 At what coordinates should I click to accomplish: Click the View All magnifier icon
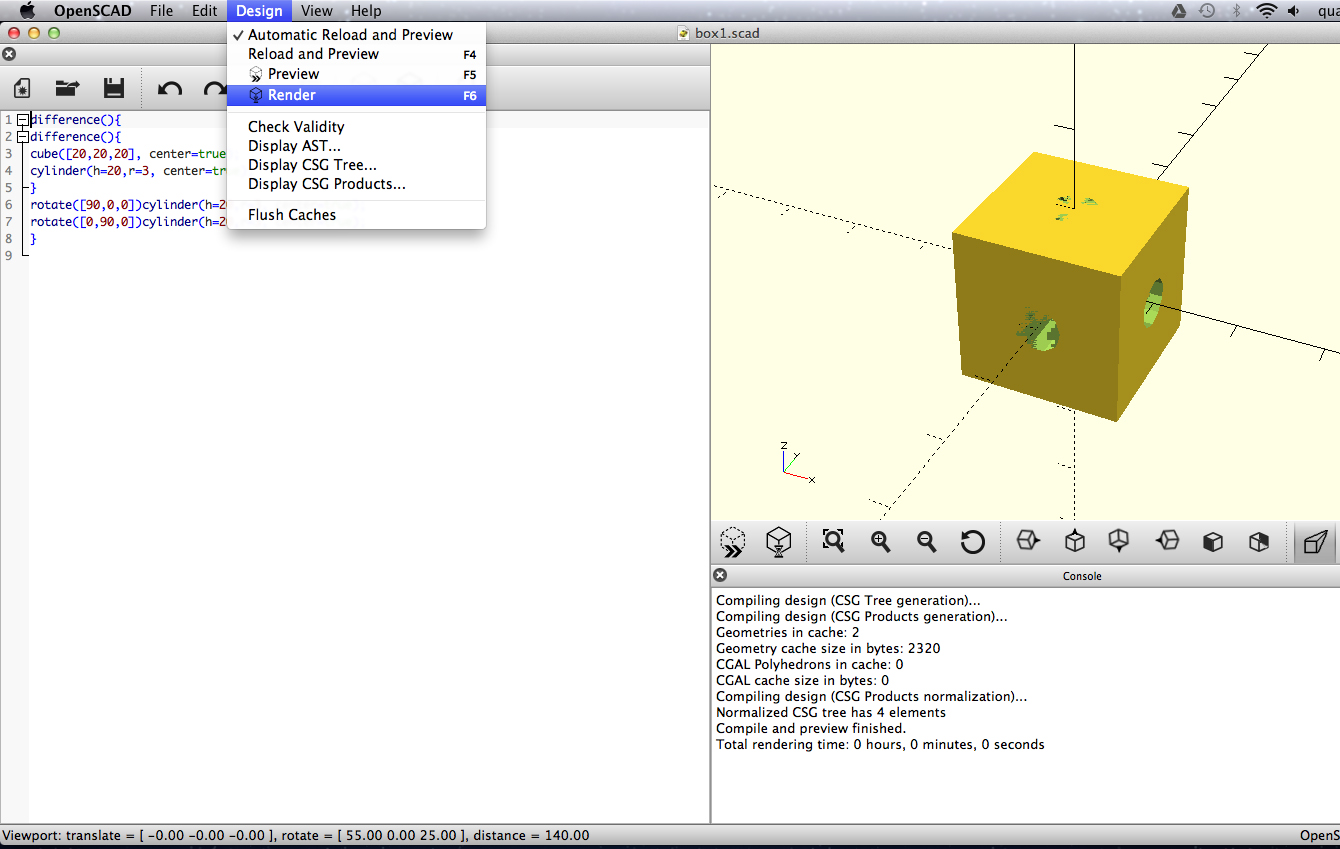(833, 541)
